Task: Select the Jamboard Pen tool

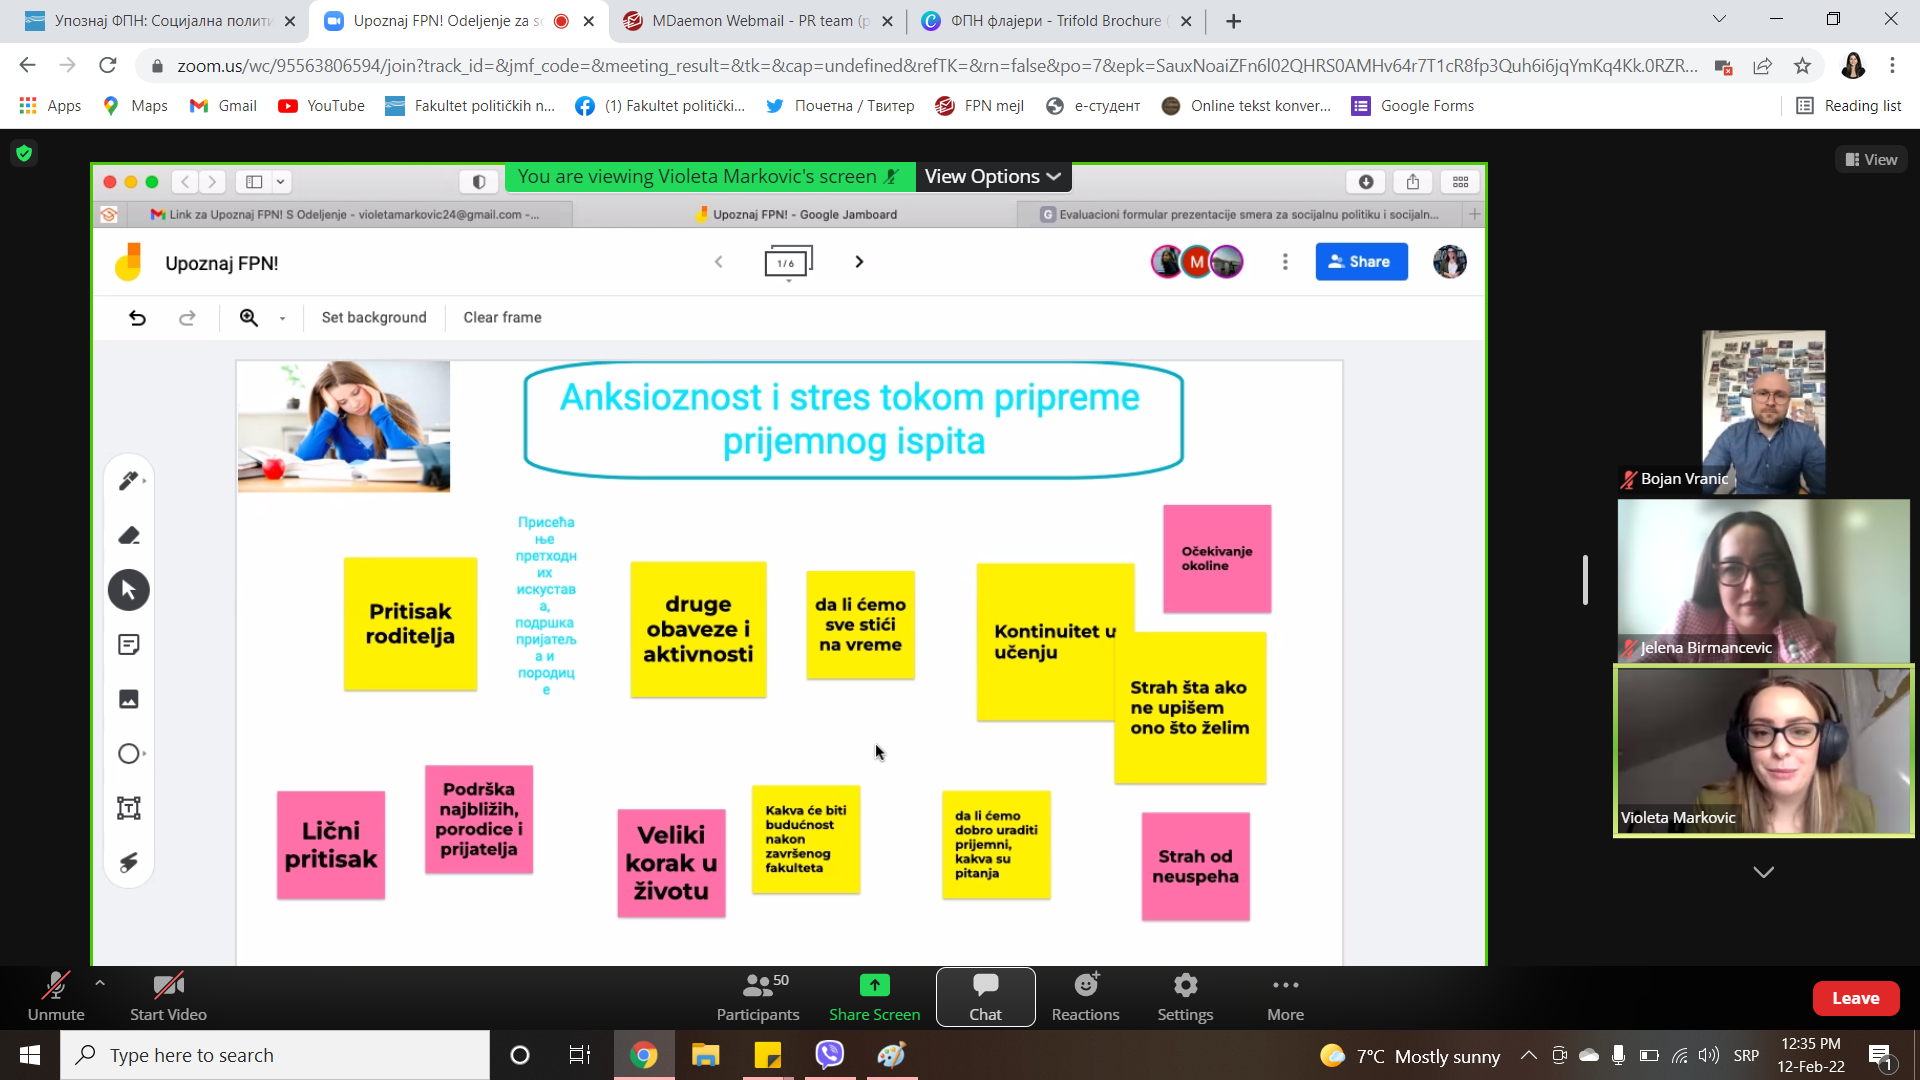Action: (128, 481)
